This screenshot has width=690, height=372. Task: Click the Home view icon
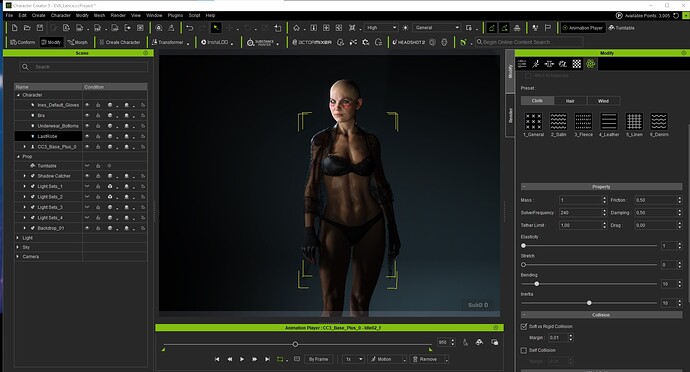(297, 28)
